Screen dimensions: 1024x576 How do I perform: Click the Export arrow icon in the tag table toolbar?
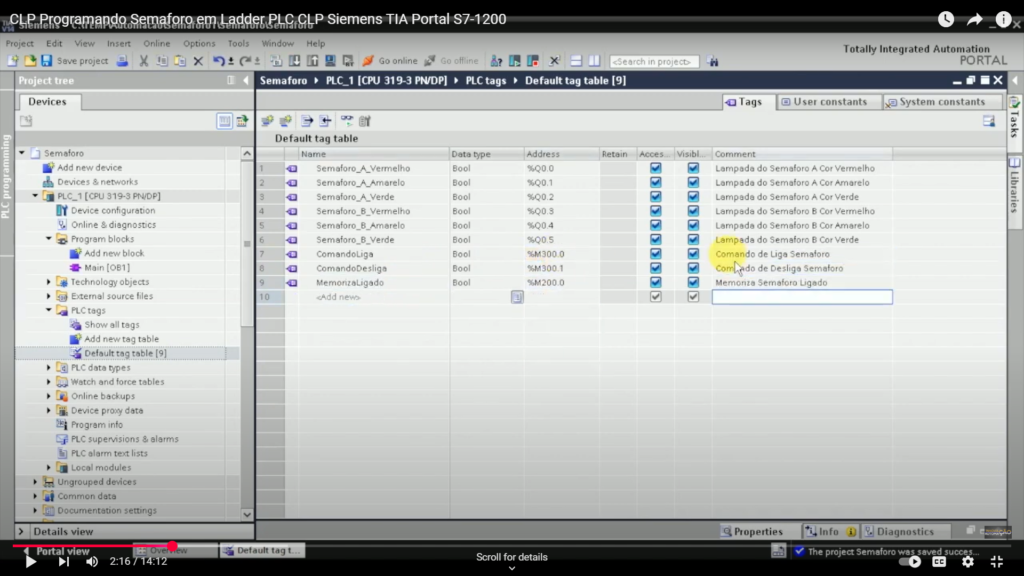307,121
